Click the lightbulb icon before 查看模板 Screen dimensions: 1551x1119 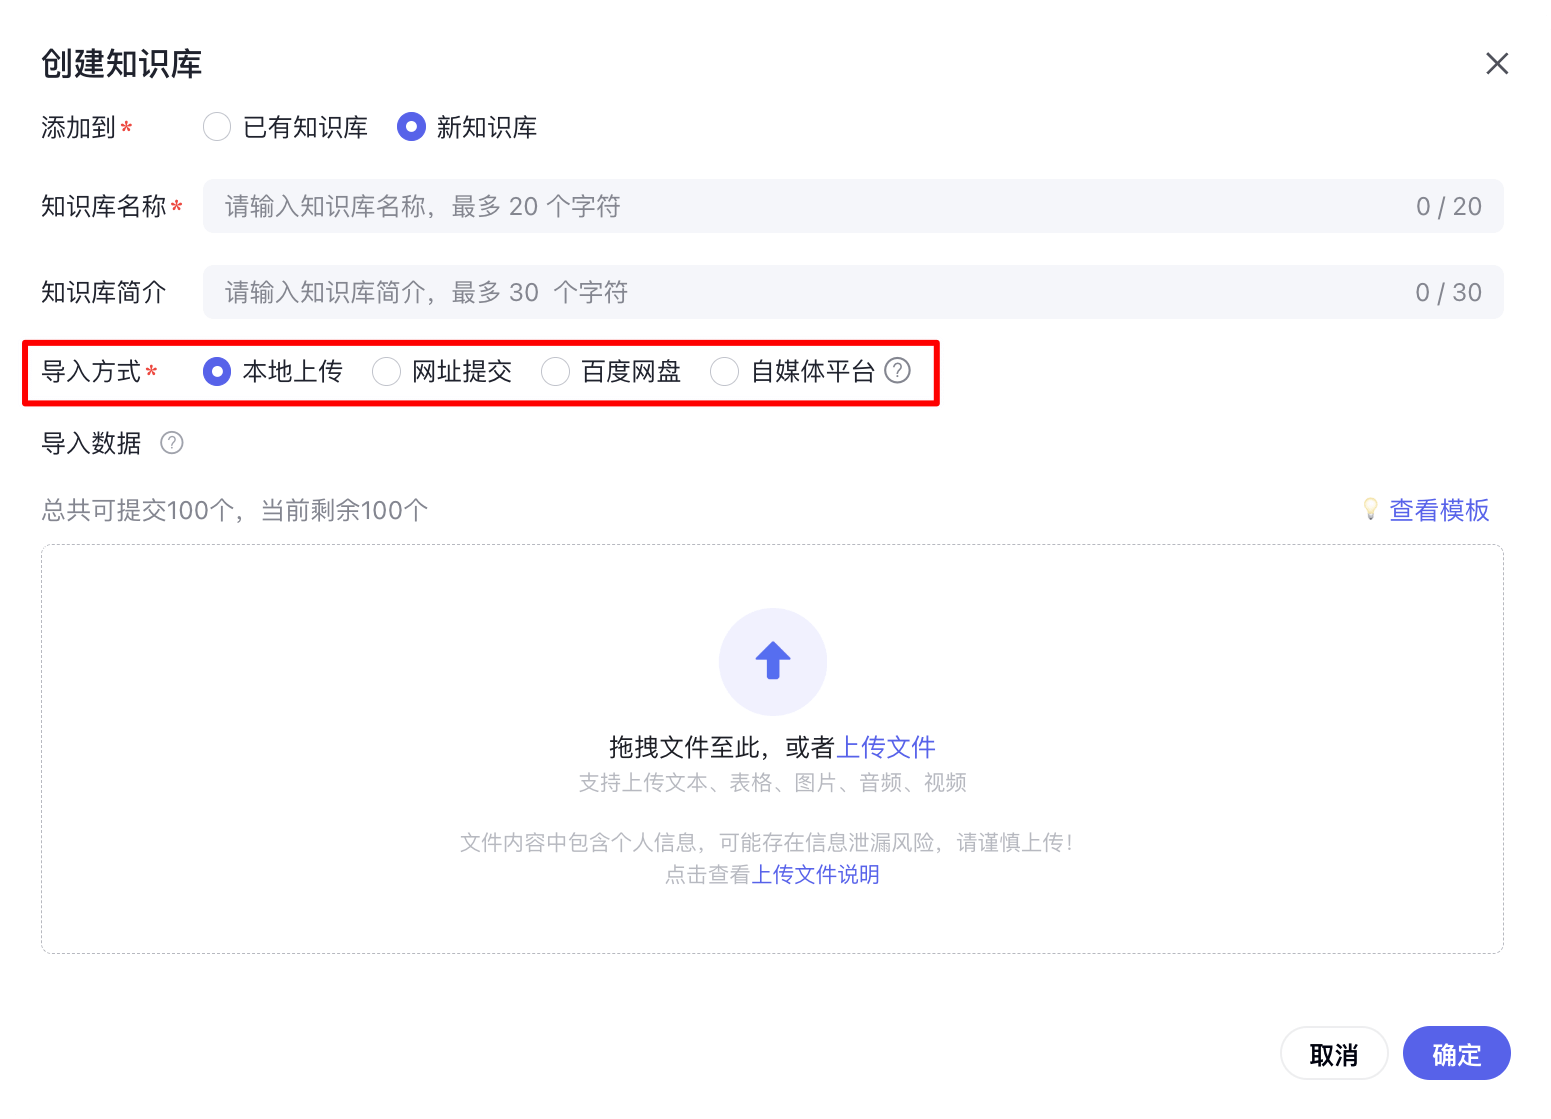click(1369, 509)
